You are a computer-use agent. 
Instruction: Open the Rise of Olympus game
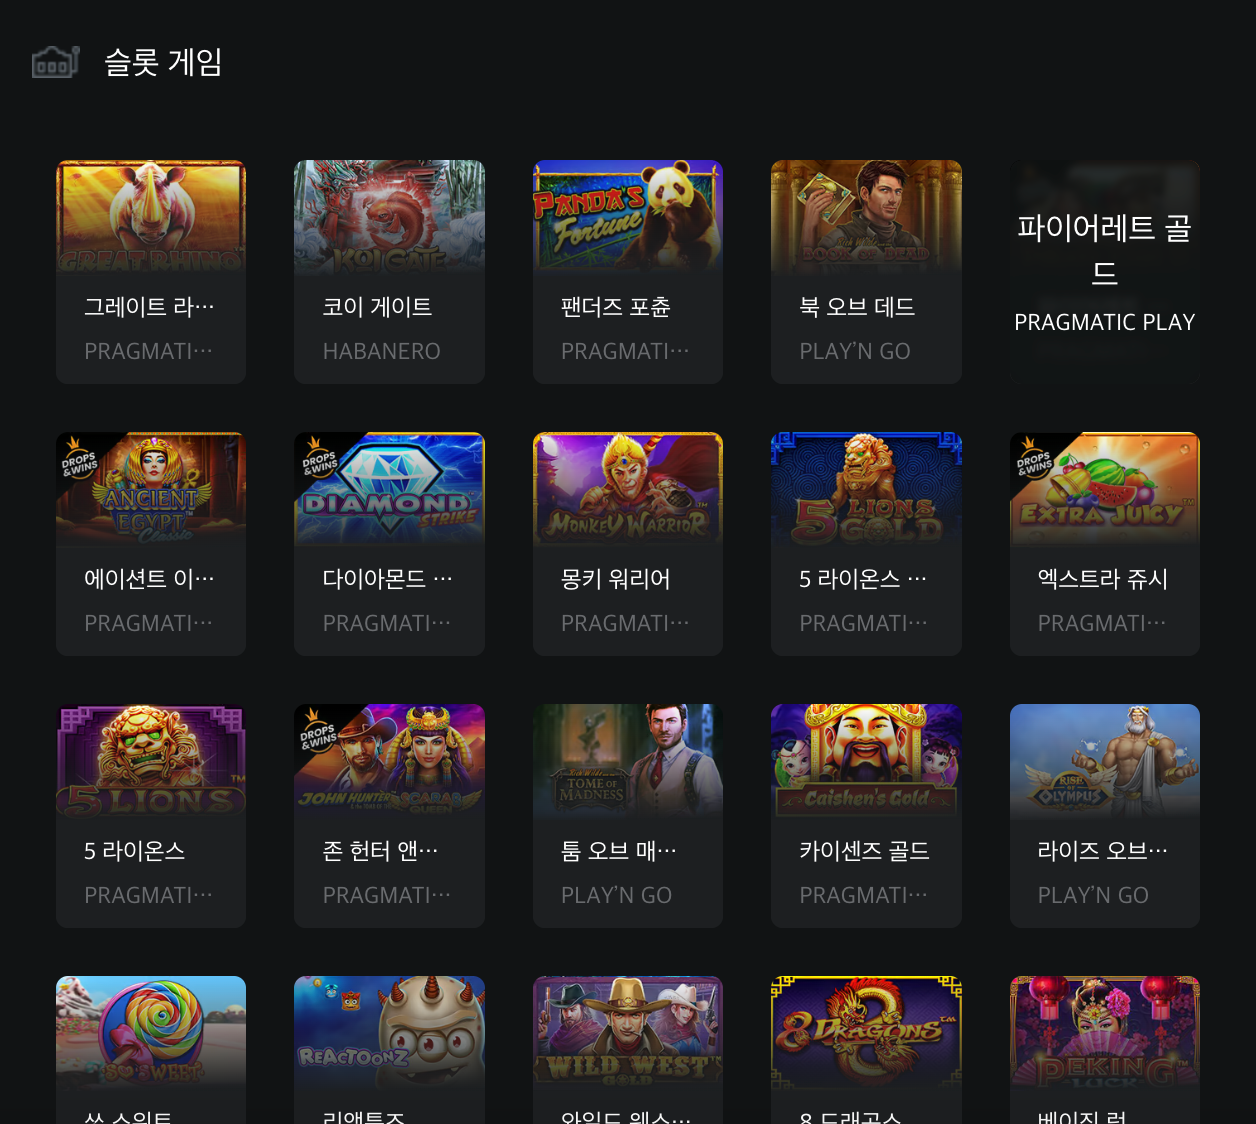point(1105,816)
